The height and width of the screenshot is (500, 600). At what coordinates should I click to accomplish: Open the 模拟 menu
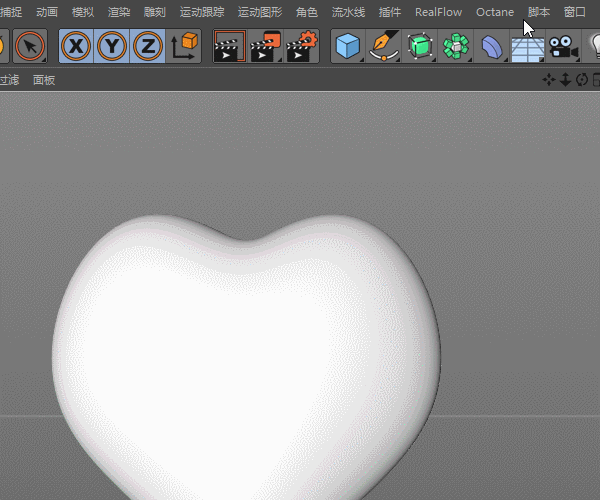coord(83,12)
